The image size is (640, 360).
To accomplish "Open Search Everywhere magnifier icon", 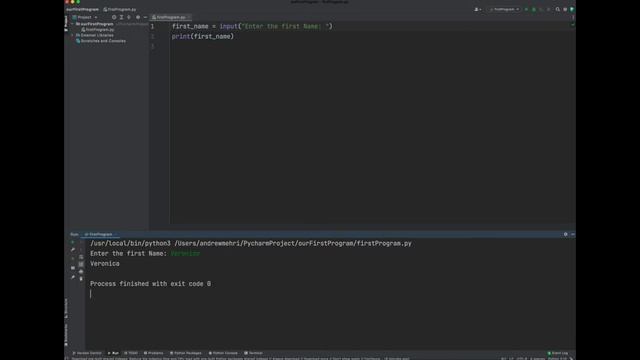I will point(558,9).
